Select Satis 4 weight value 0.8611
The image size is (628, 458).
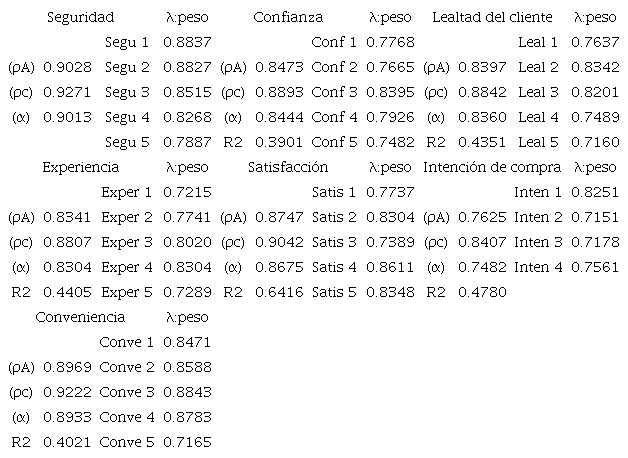point(391,267)
